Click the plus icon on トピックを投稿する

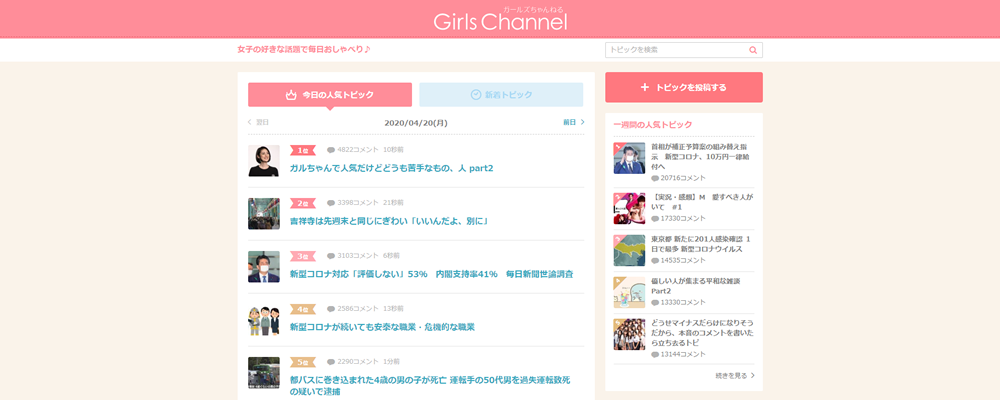(645, 87)
